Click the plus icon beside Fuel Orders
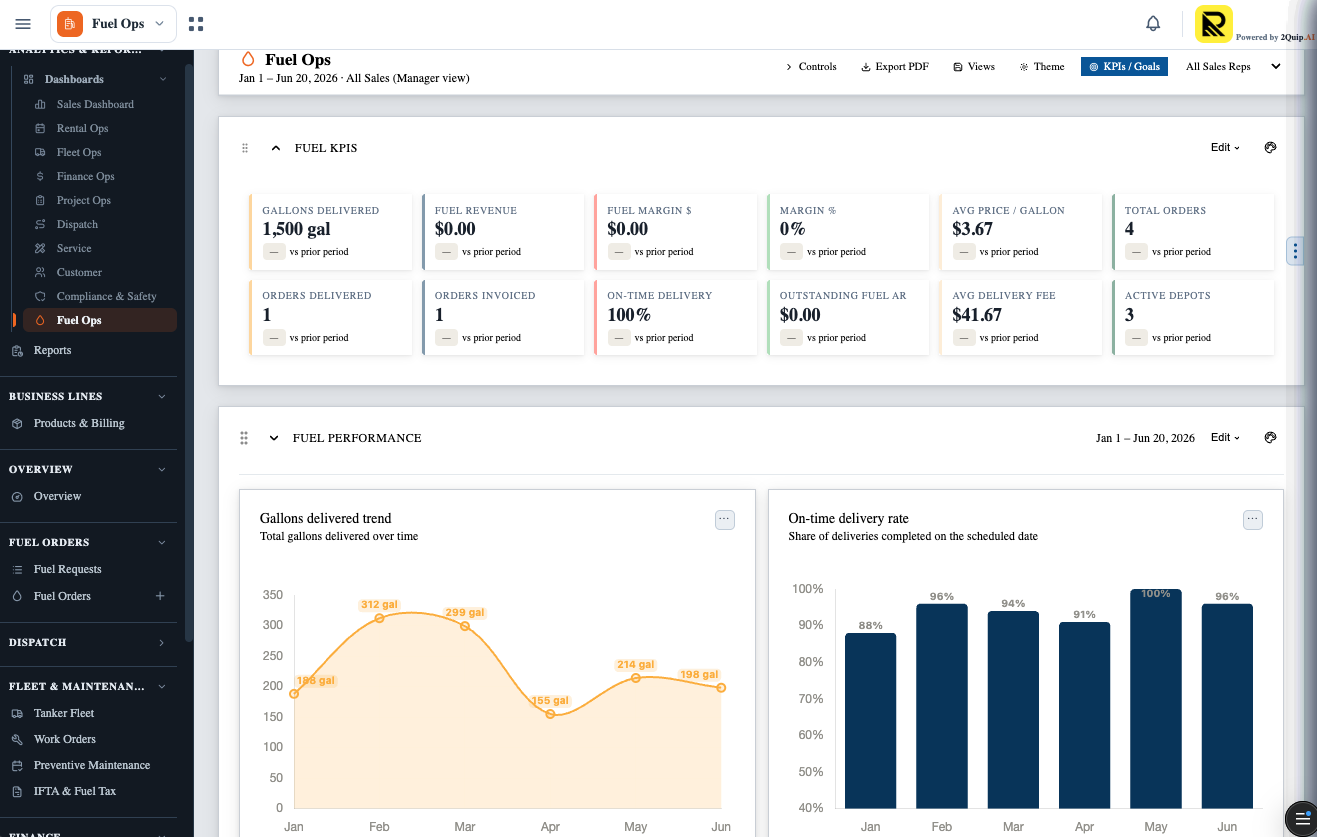The width and height of the screenshot is (1317, 837). tap(160, 596)
